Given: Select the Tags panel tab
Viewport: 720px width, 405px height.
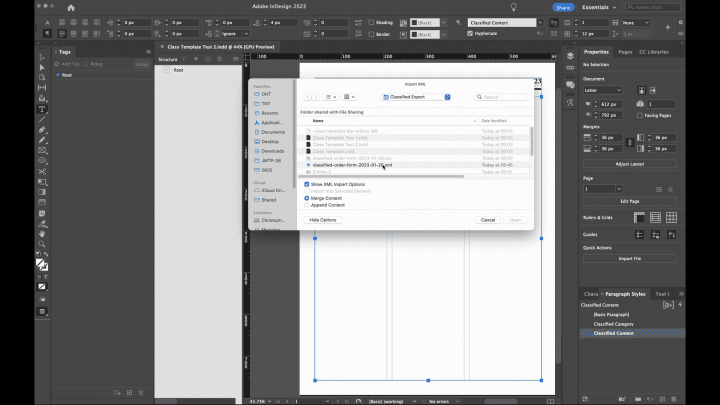Looking at the screenshot, I should click(65, 52).
